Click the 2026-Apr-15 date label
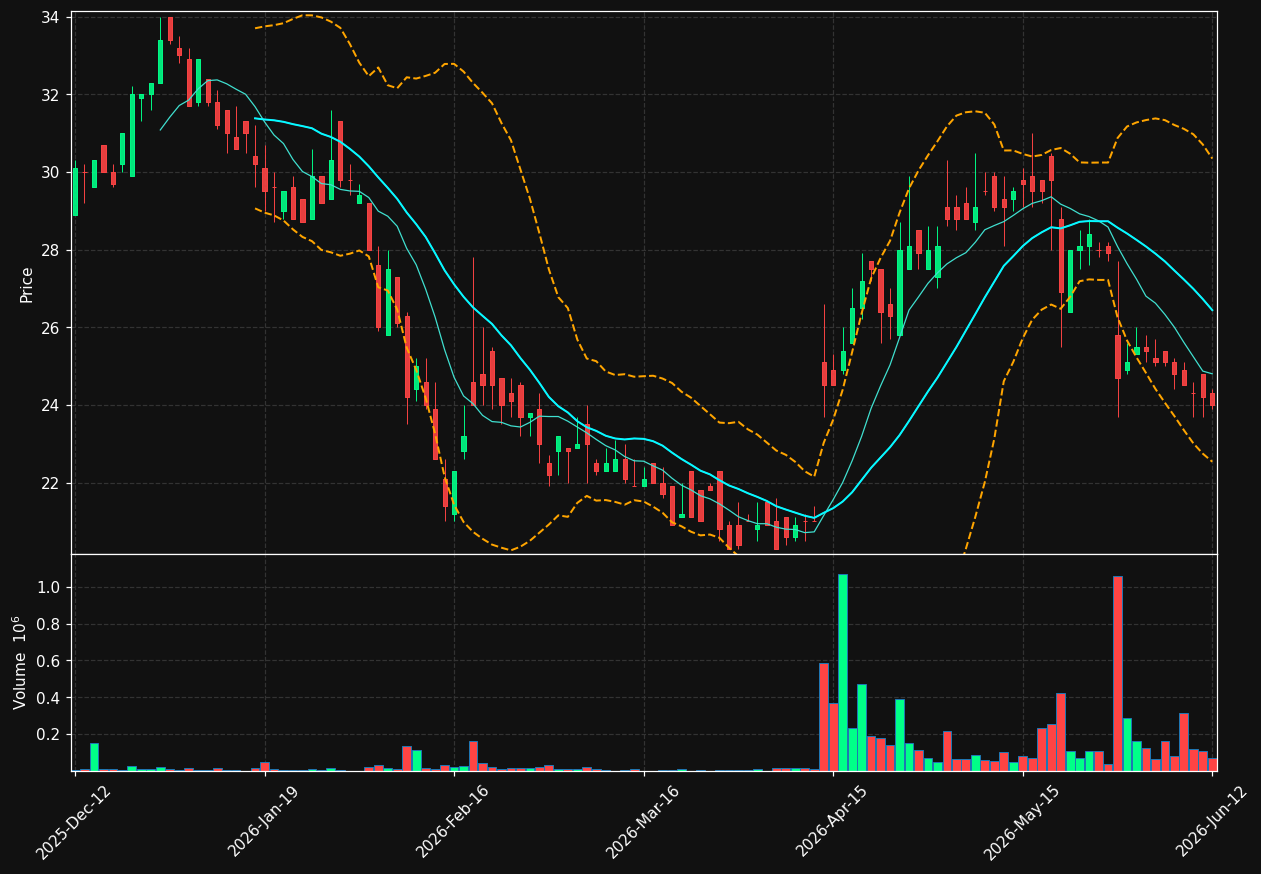Screen dimensions: 1261x874 (x=832, y=822)
